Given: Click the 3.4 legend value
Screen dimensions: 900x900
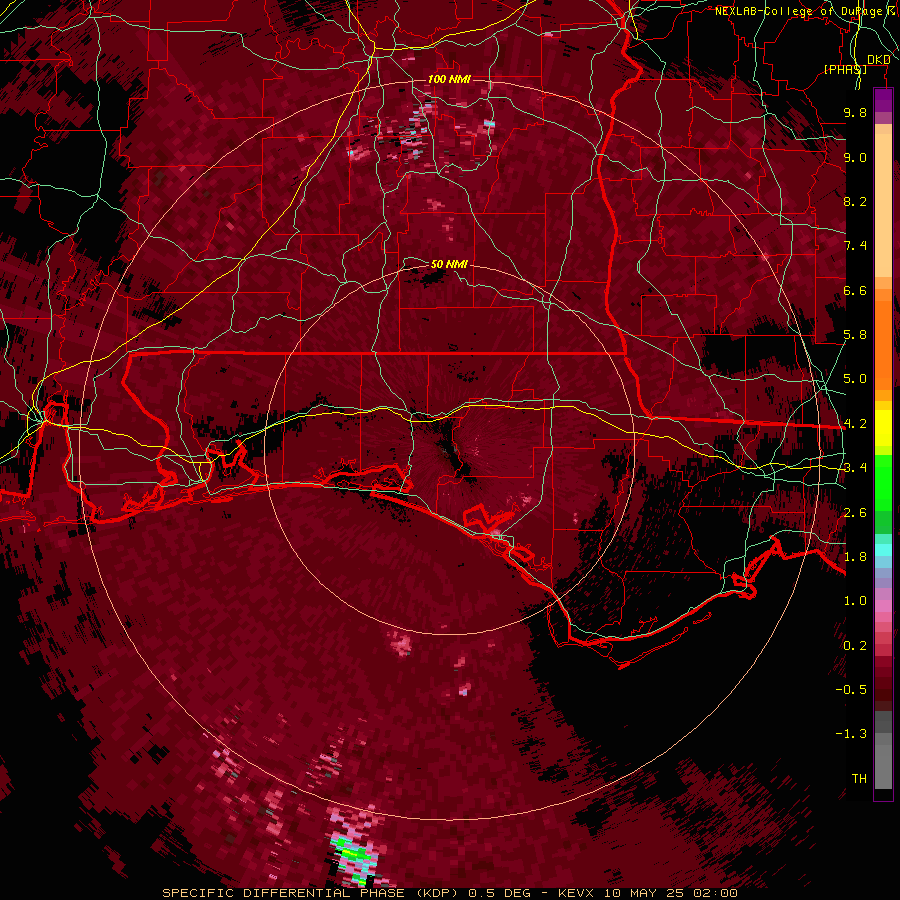Looking at the screenshot, I should tap(855, 468).
